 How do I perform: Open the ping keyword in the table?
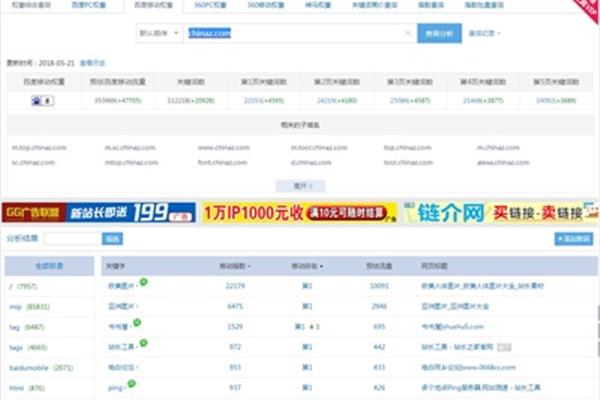115,388
